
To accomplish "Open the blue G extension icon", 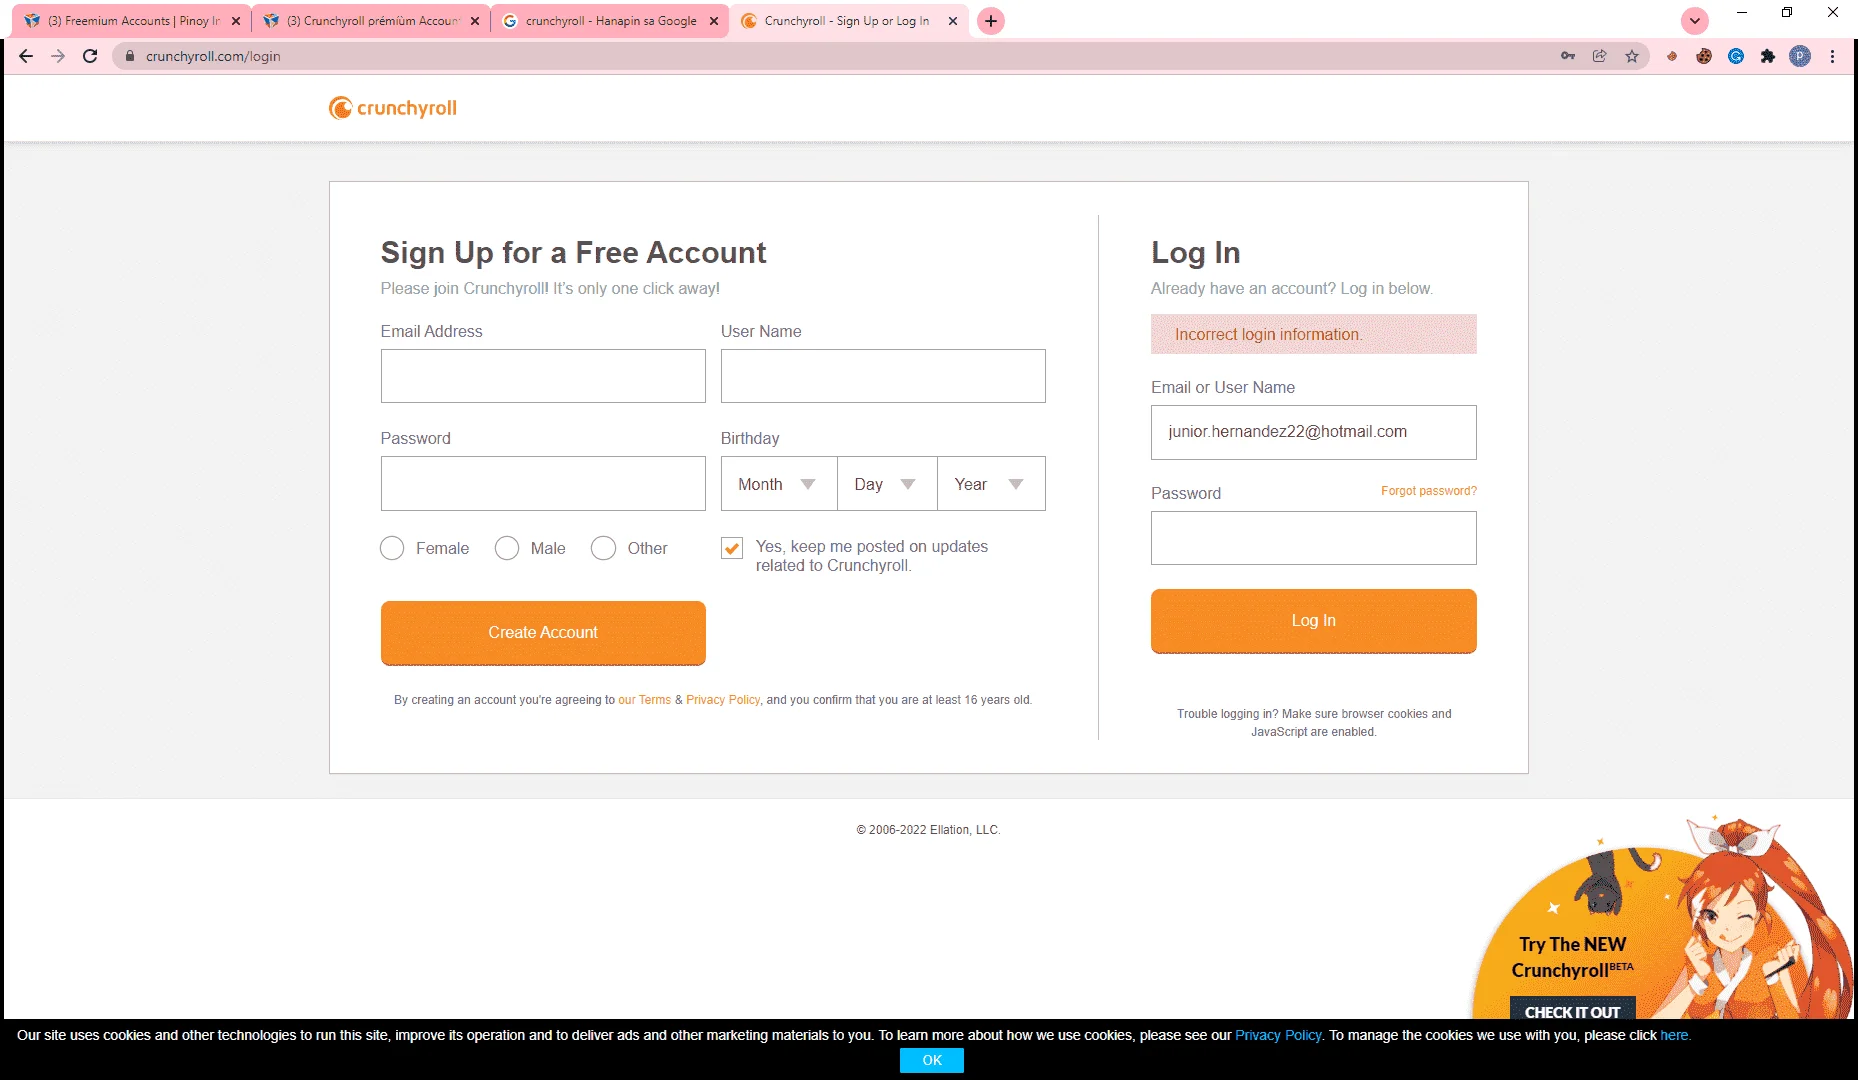I will [x=1736, y=56].
